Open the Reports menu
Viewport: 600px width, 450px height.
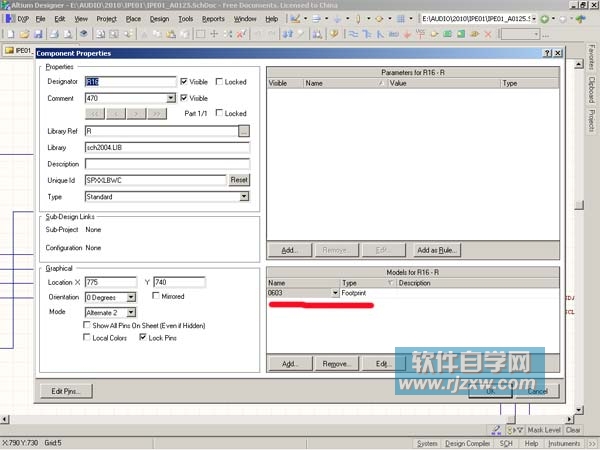tap(213, 19)
